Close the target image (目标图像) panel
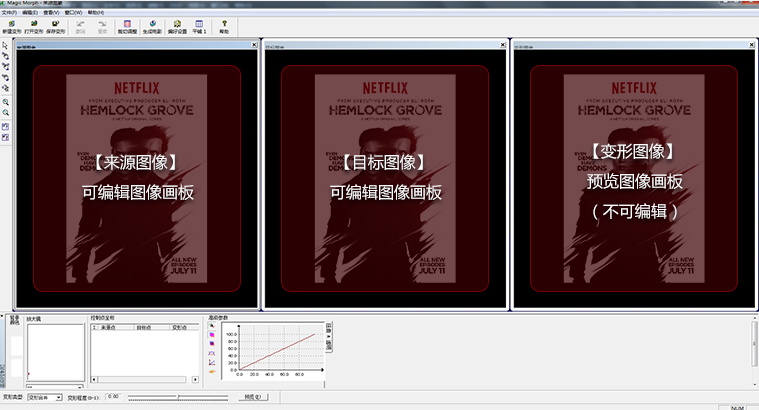This screenshot has height=410, width=759. [x=503, y=45]
